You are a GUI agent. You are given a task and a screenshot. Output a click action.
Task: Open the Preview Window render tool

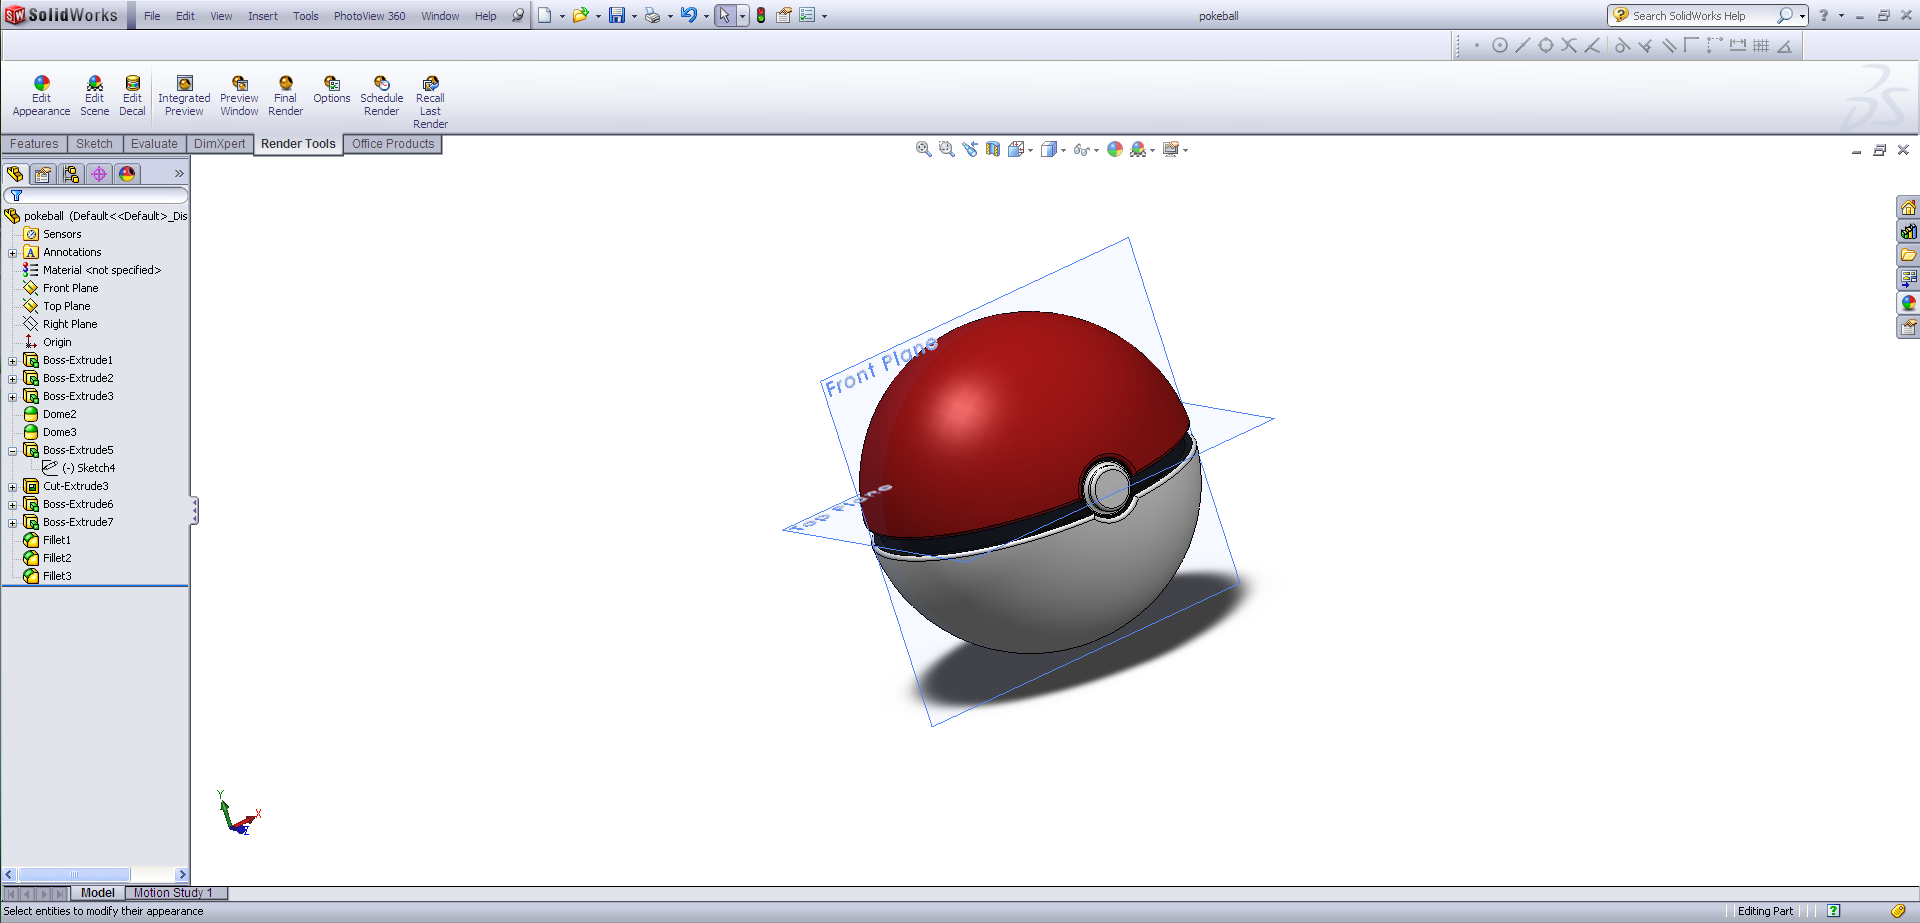coord(239,96)
